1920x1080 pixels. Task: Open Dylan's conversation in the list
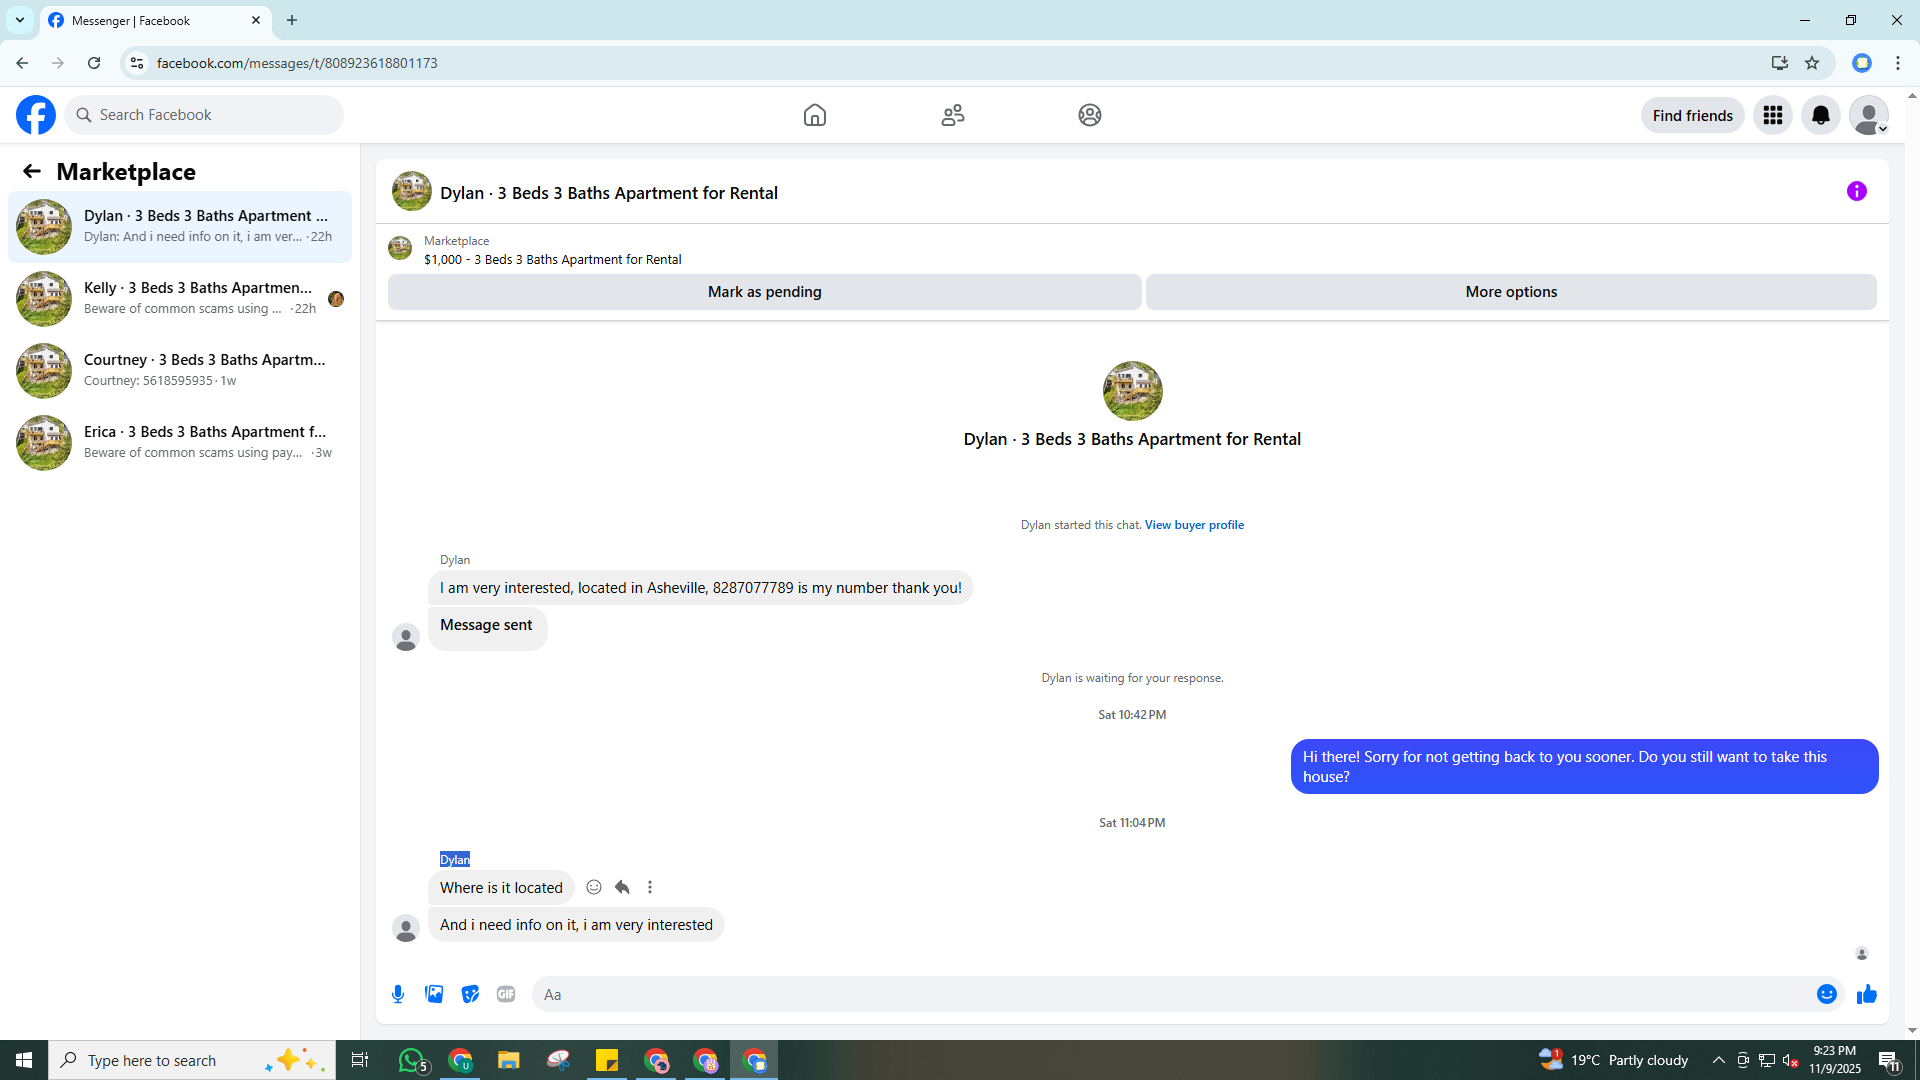coord(180,226)
